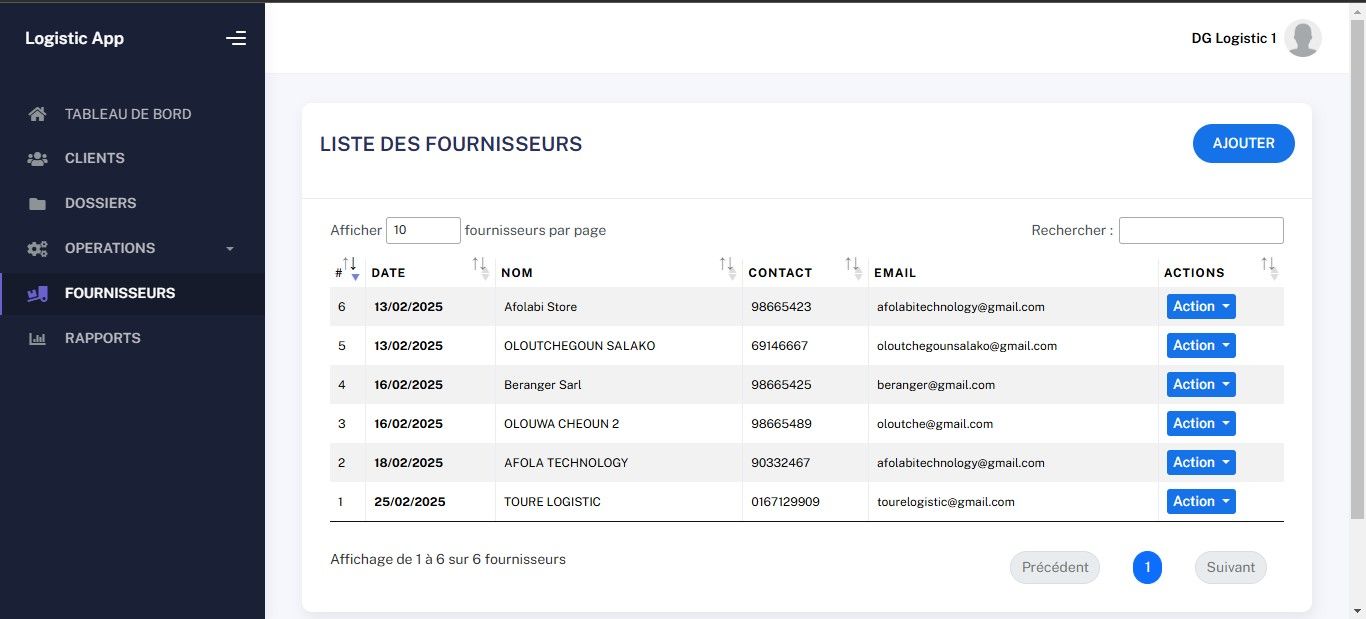
Task: Open the Rapports menu item
Action: 132,338
